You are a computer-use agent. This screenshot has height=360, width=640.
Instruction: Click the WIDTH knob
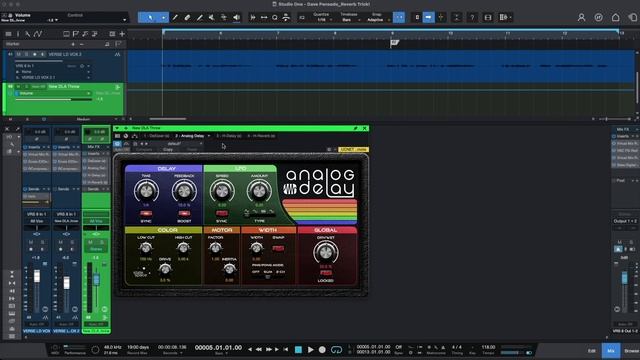tap(256, 247)
